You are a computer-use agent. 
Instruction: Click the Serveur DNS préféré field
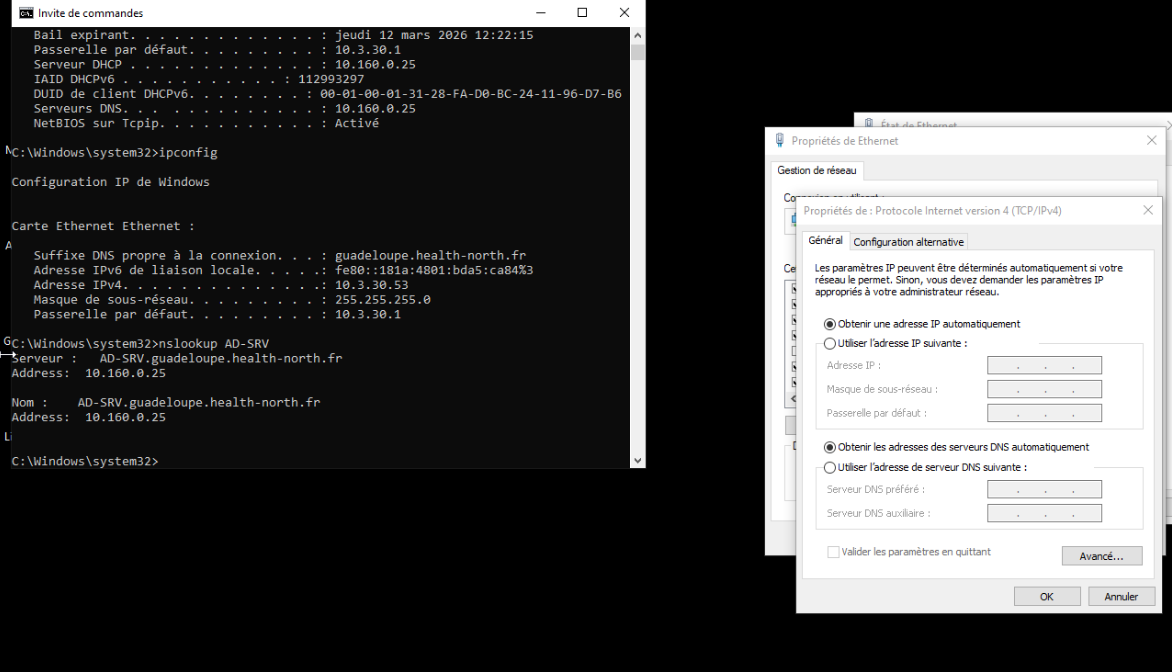pos(1044,489)
